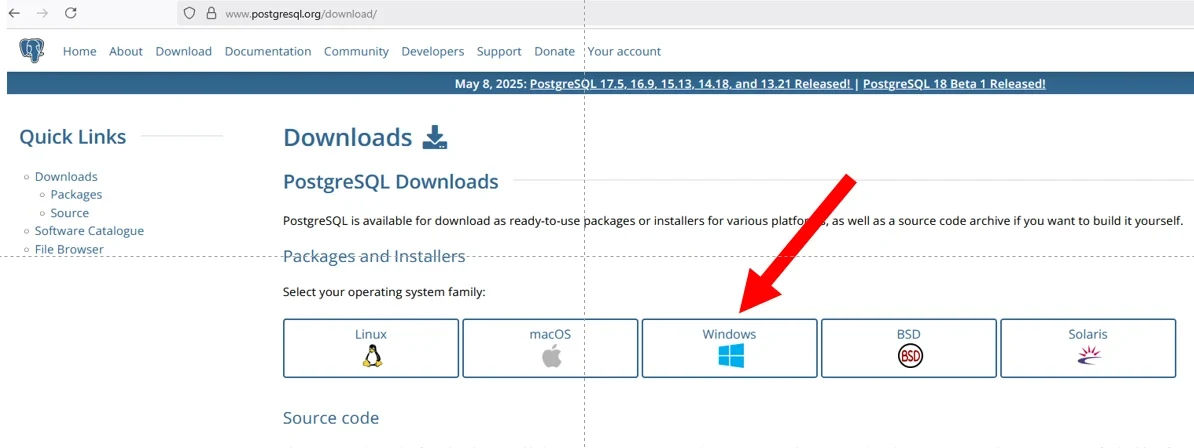The image size is (1194, 448).
Task: Click Software Catalogue quick link
Action: click(x=89, y=231)
